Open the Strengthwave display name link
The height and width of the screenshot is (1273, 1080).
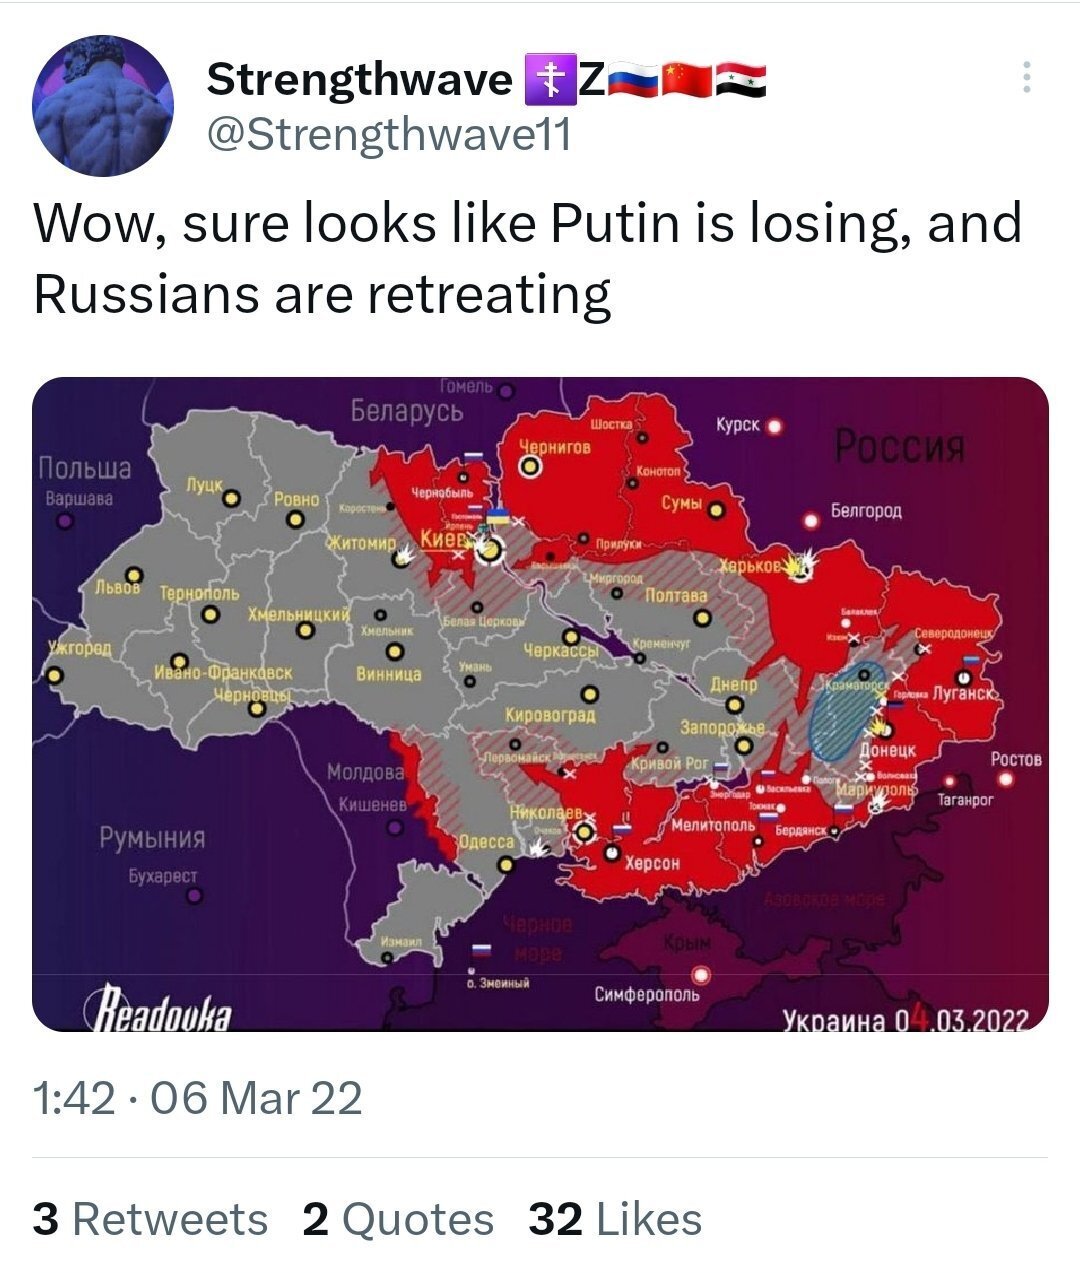(x=359, y=80)
